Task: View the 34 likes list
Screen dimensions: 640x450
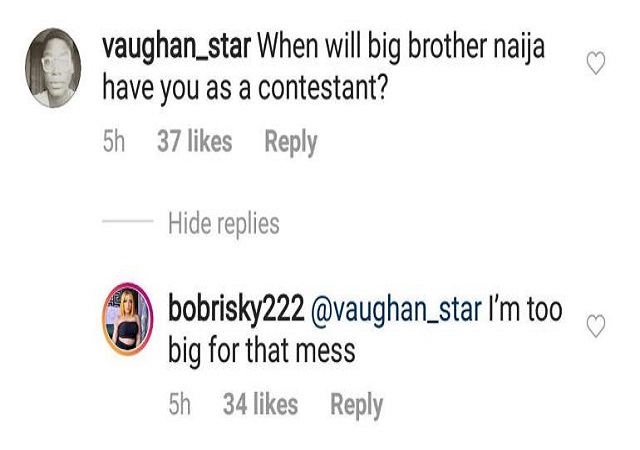Action: pos(260,404)
